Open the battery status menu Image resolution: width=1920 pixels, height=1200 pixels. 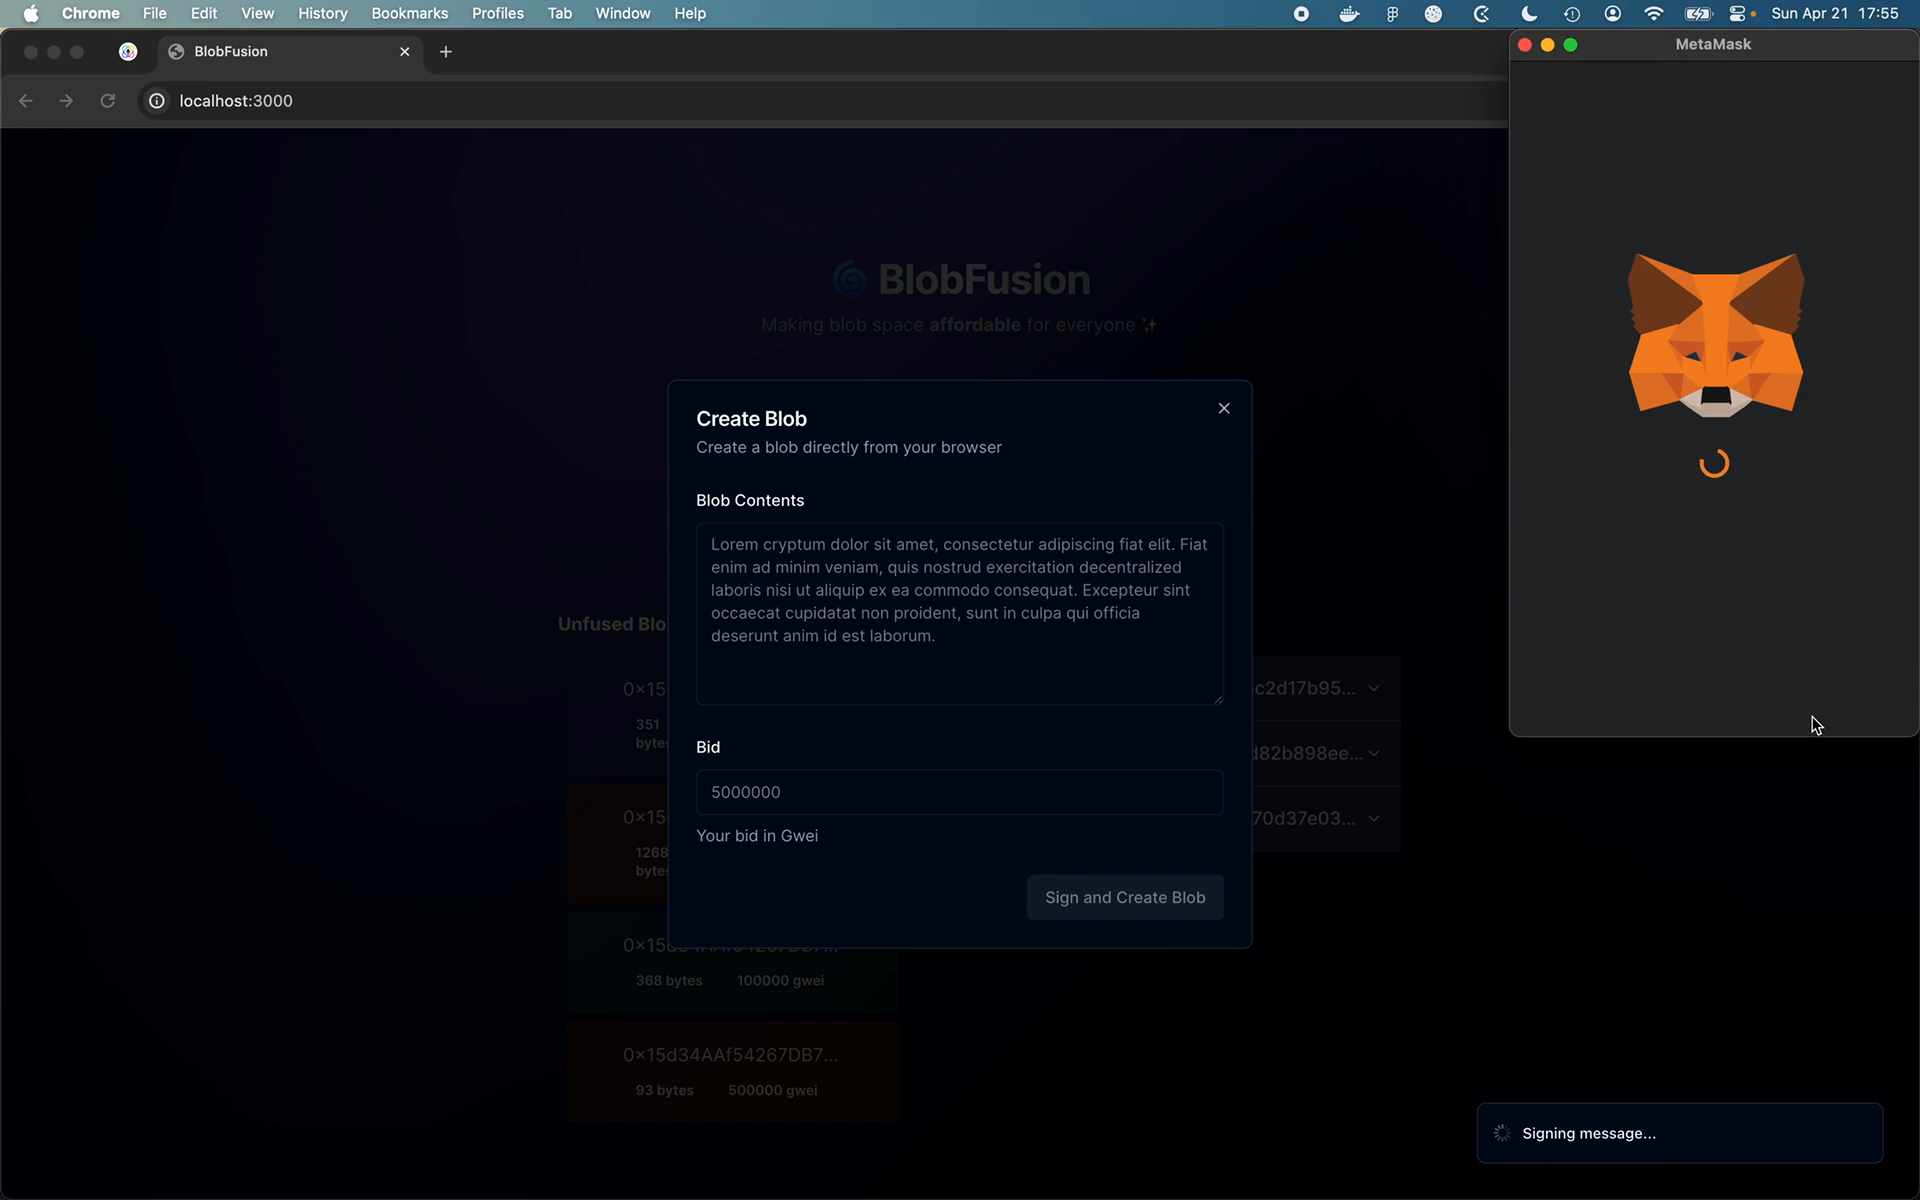(x=1698, y=14)
